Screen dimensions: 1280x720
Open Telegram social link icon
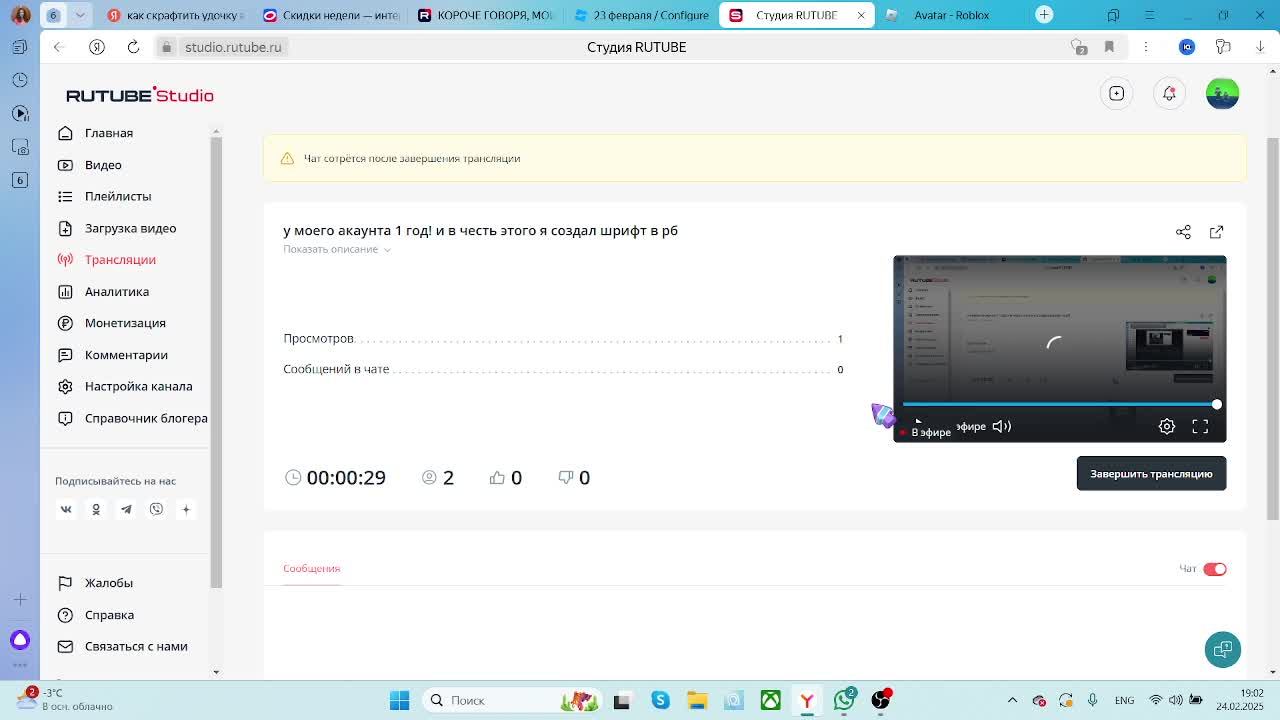click(x=126, y=509)
